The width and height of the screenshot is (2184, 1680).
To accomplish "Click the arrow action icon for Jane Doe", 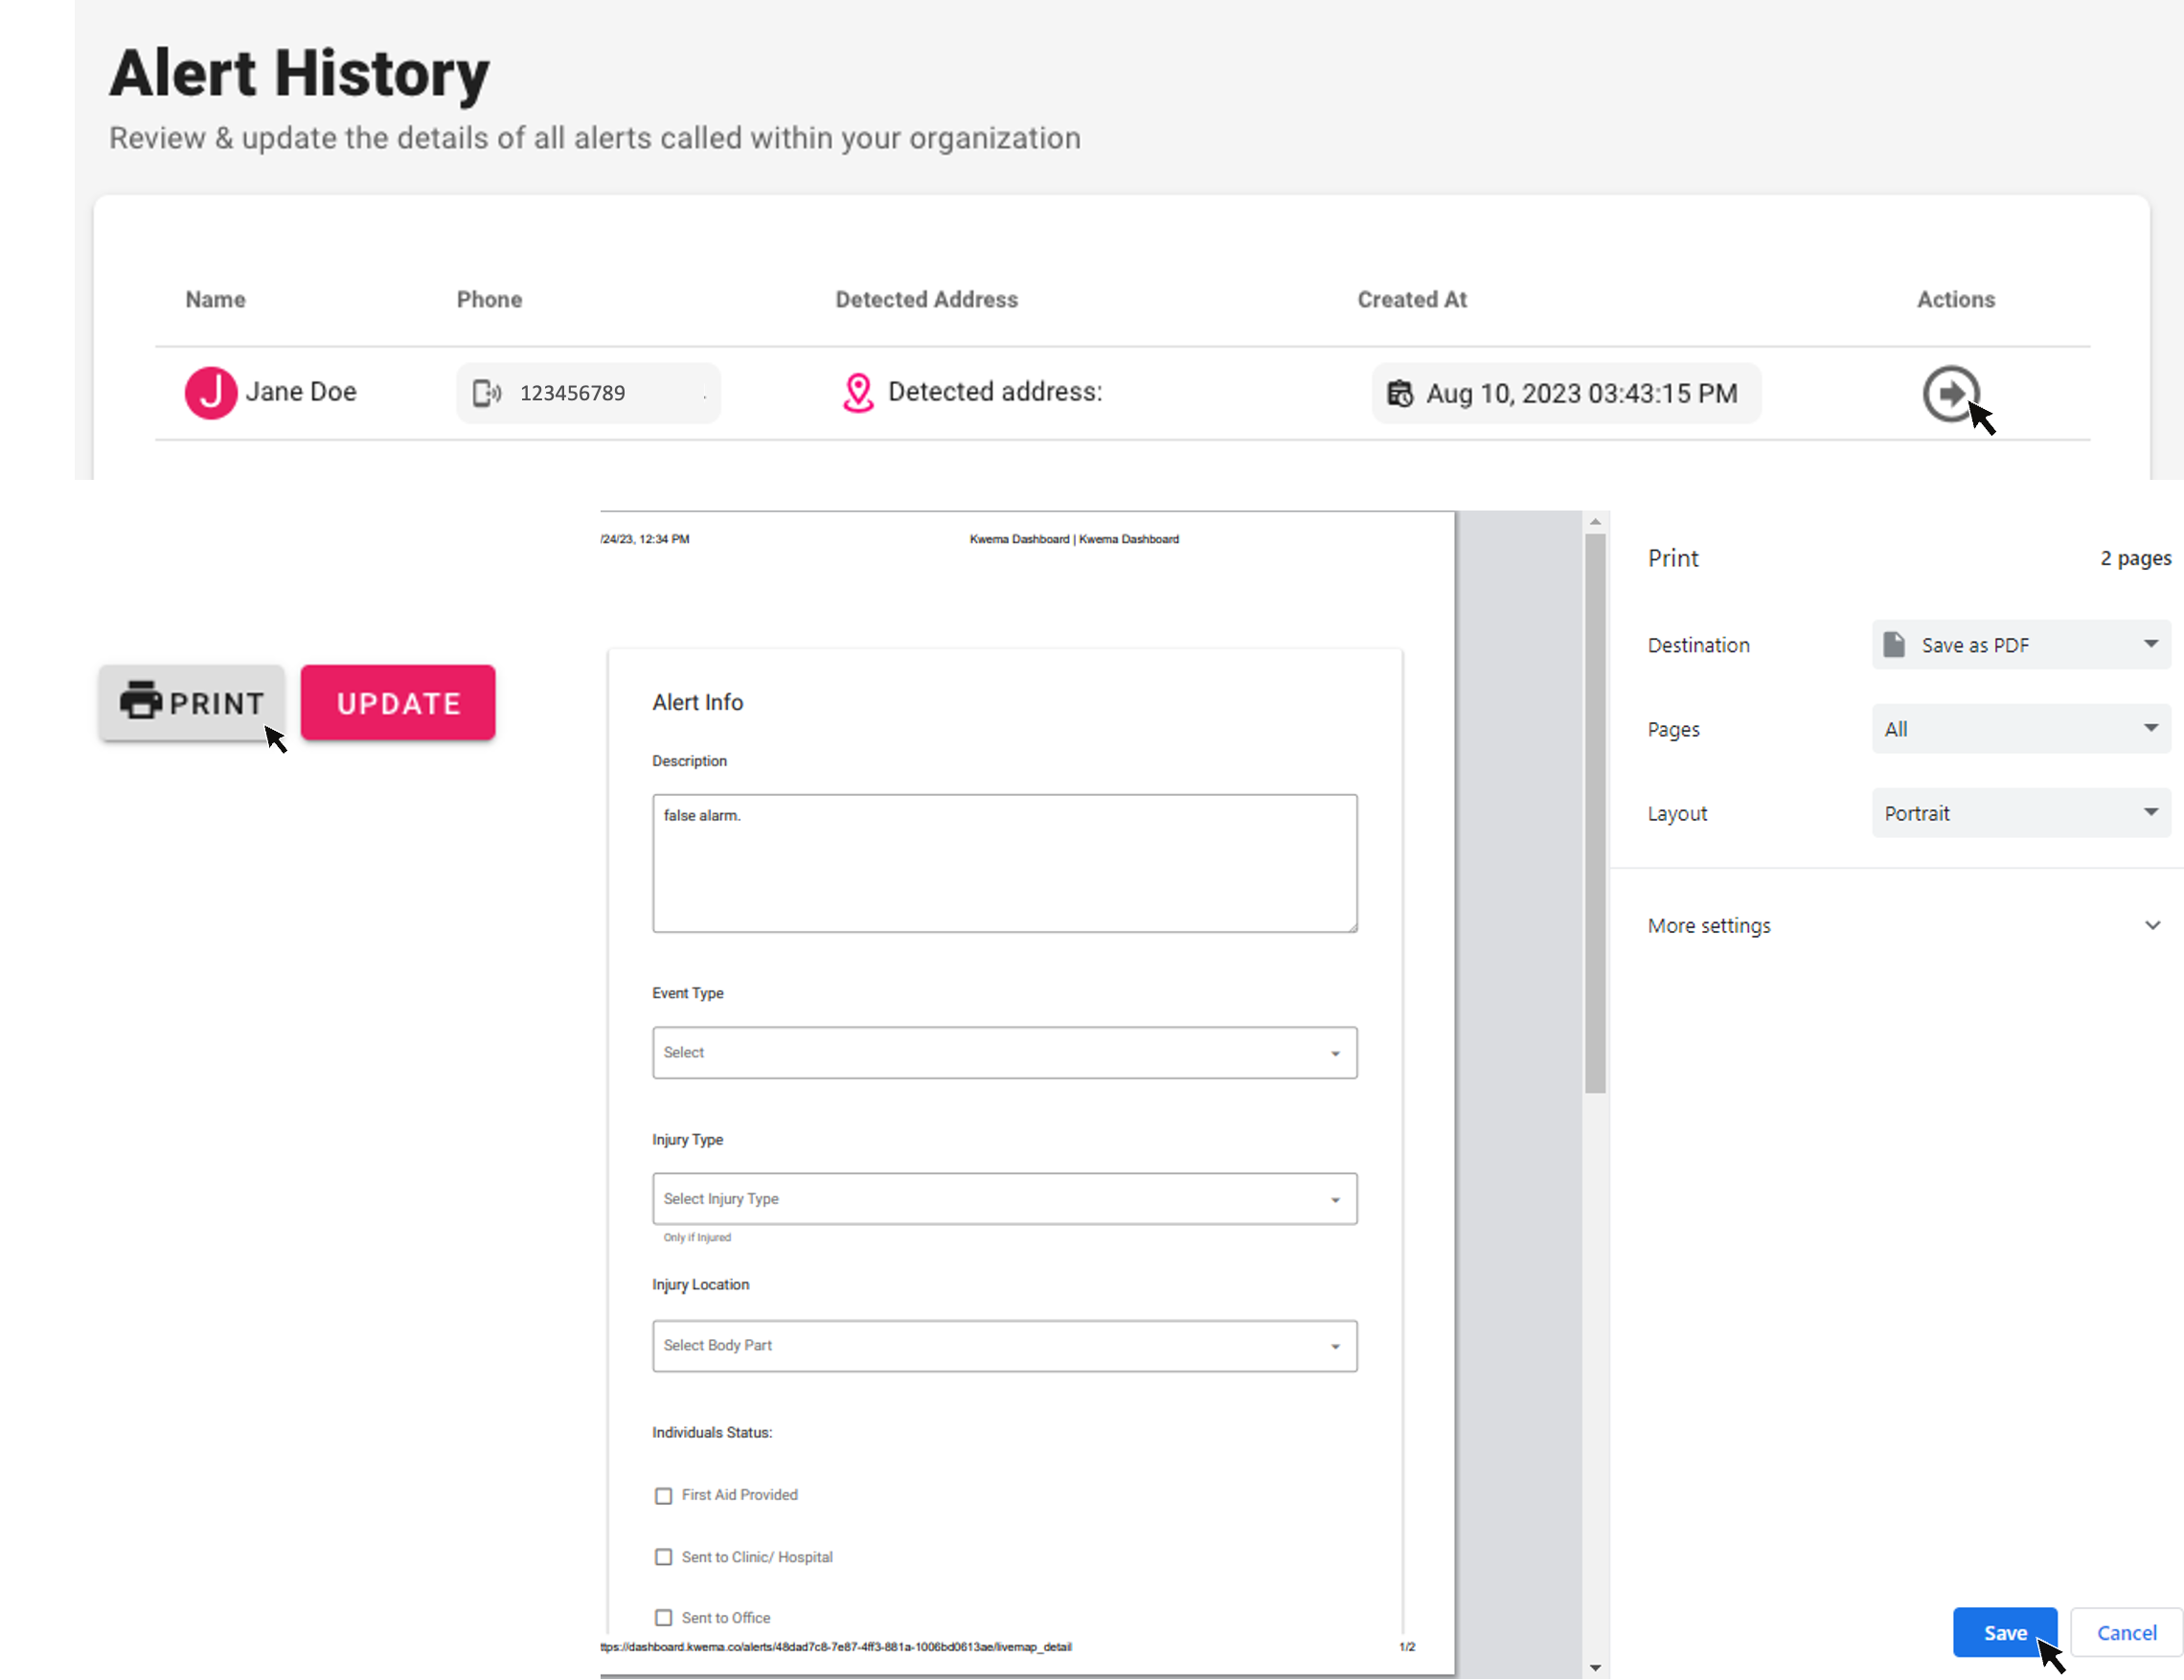I will pos(1950,393).
